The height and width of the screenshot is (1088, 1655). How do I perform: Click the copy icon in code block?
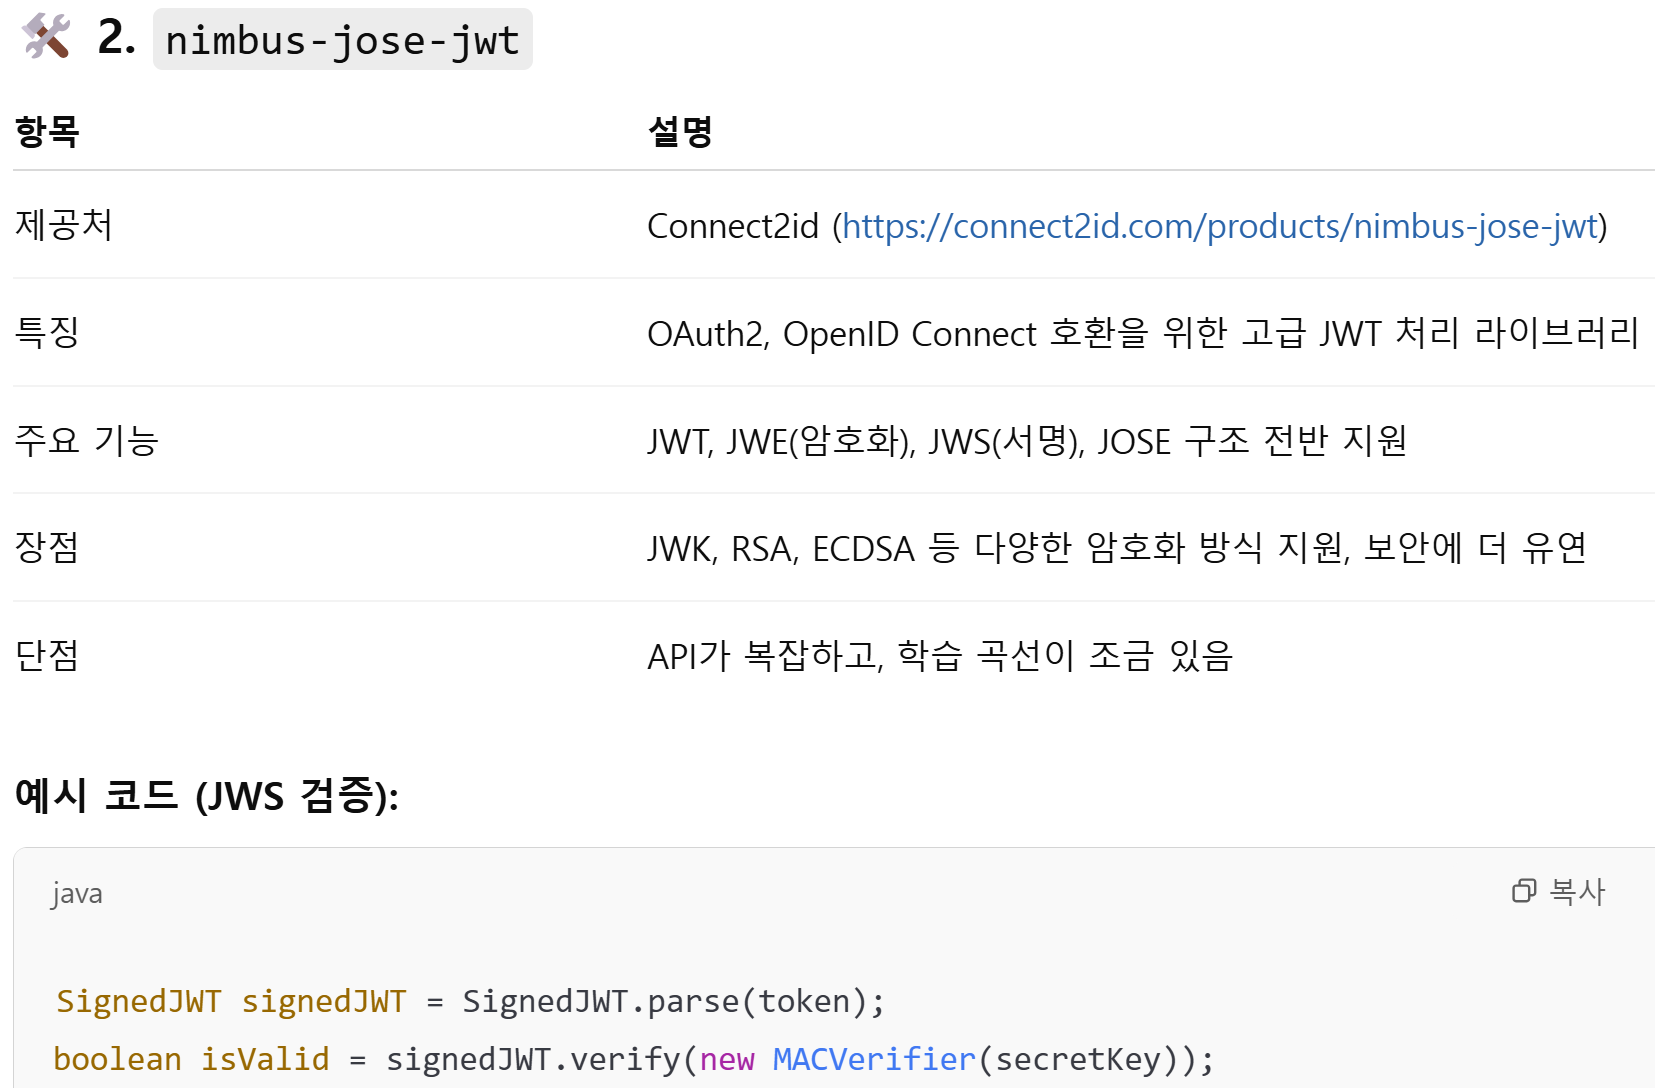coord(1524,891)
